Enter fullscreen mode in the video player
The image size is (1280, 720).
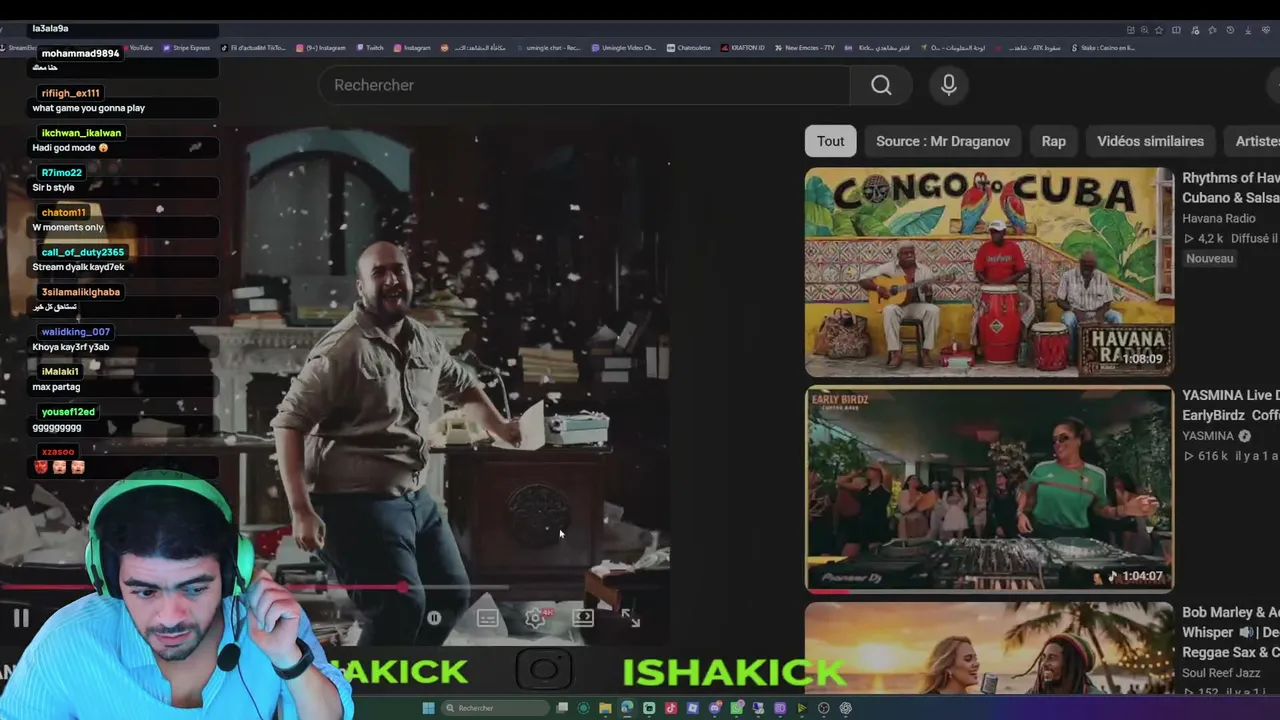click(x=630, y=618)
